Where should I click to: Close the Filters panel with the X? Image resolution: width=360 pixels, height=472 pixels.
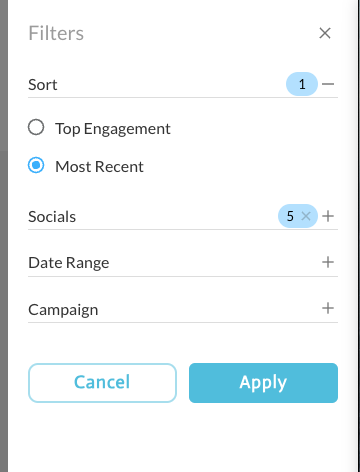tap(325, 33)
